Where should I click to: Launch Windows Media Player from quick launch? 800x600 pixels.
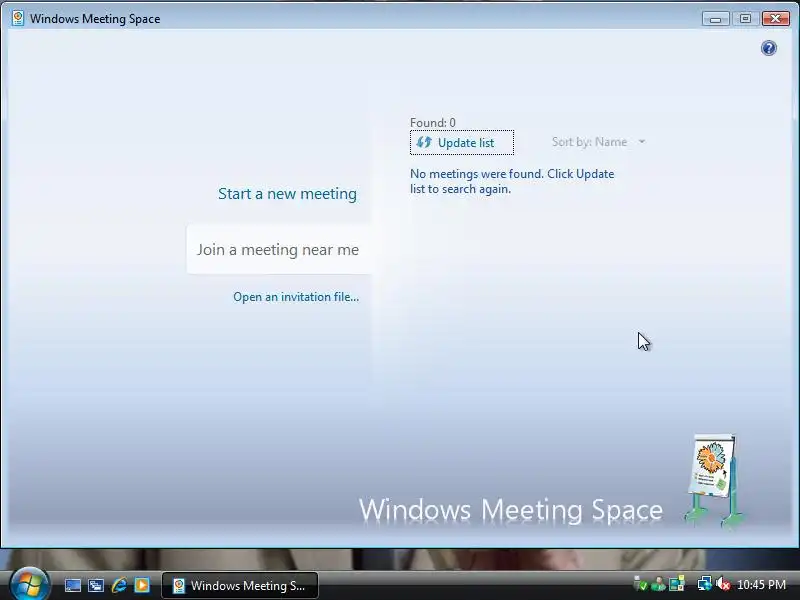(x=142, y=585)
